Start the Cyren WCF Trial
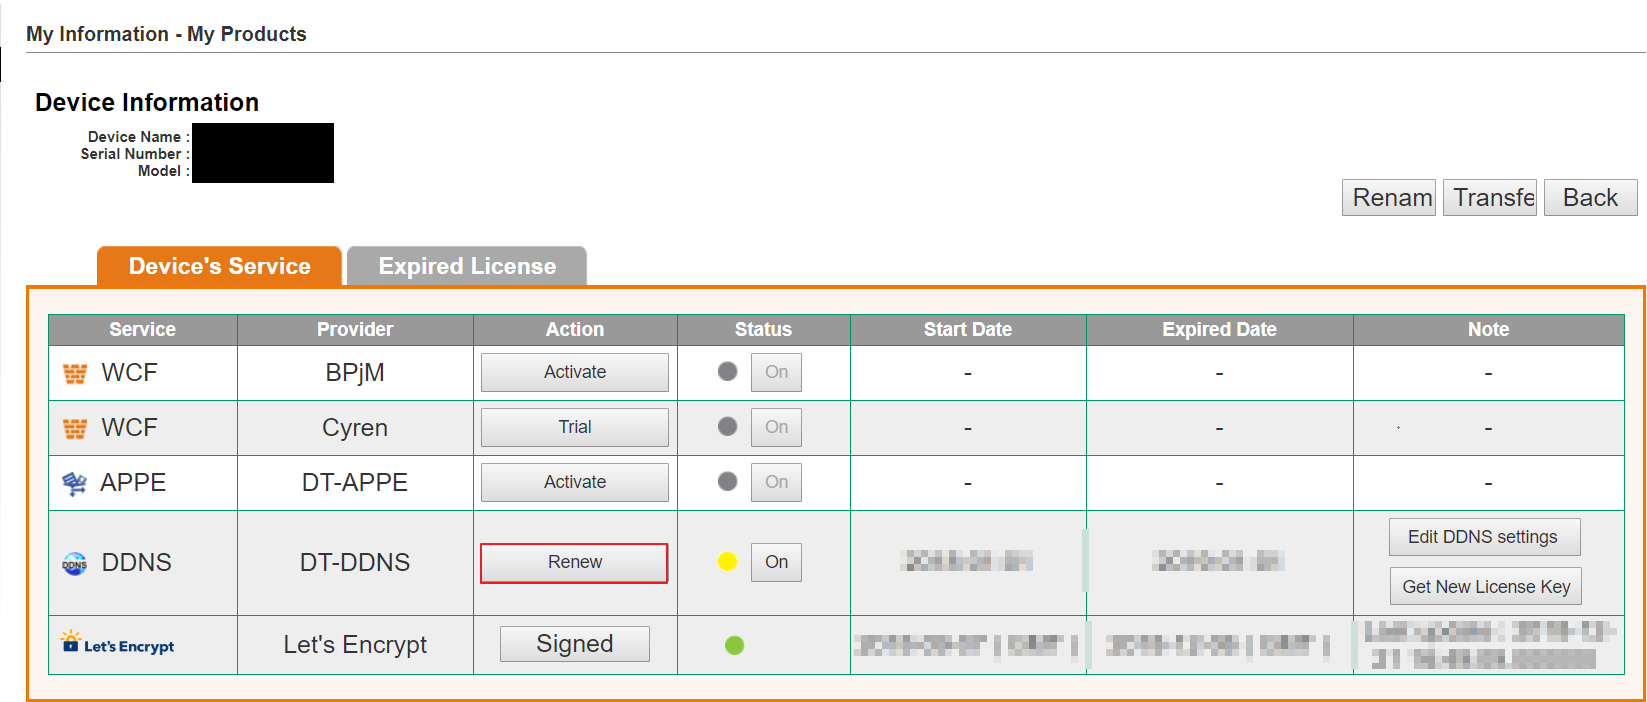 click(575, 427)
